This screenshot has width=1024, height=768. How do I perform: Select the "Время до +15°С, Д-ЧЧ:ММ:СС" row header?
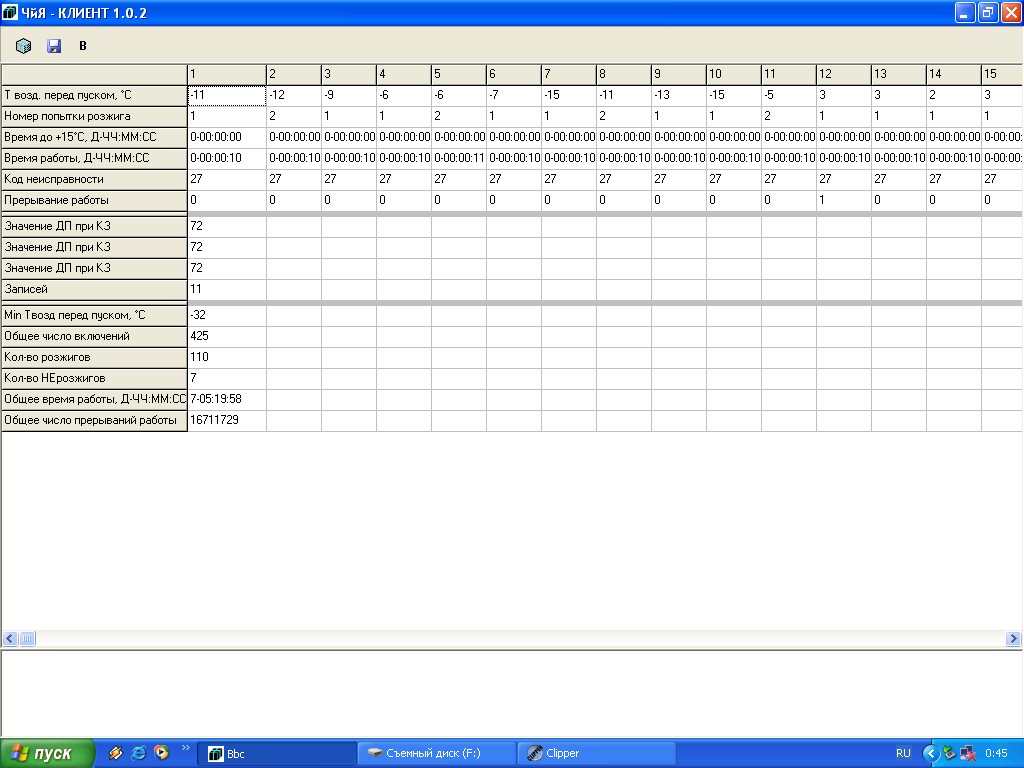(94, 137)
